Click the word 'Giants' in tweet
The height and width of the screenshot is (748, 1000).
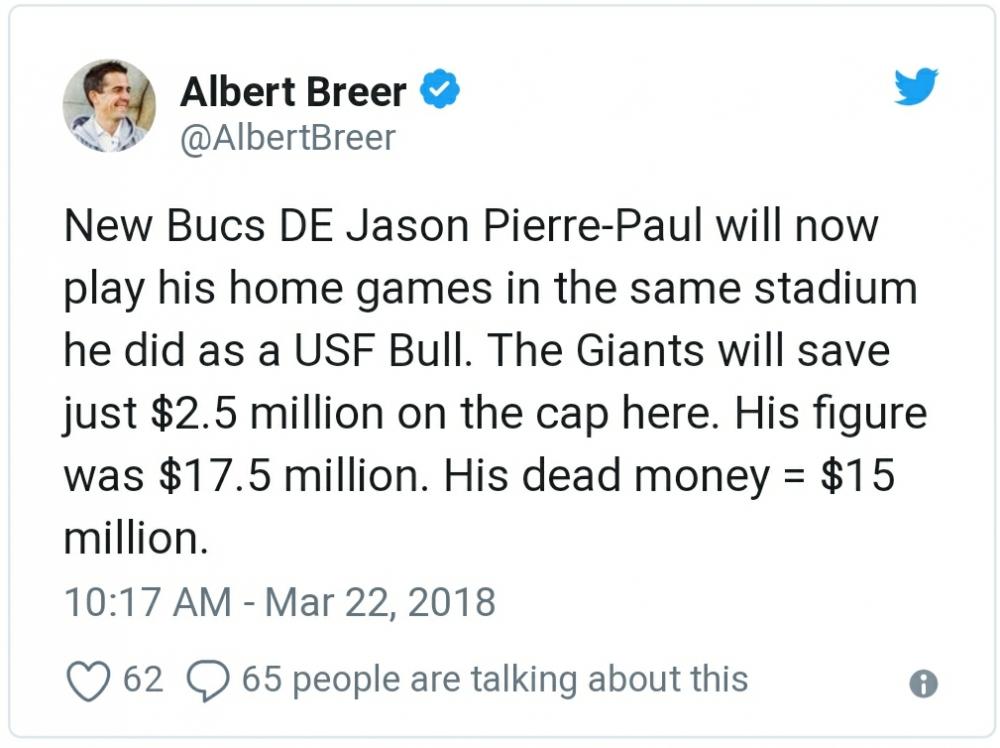pos(640,351)
